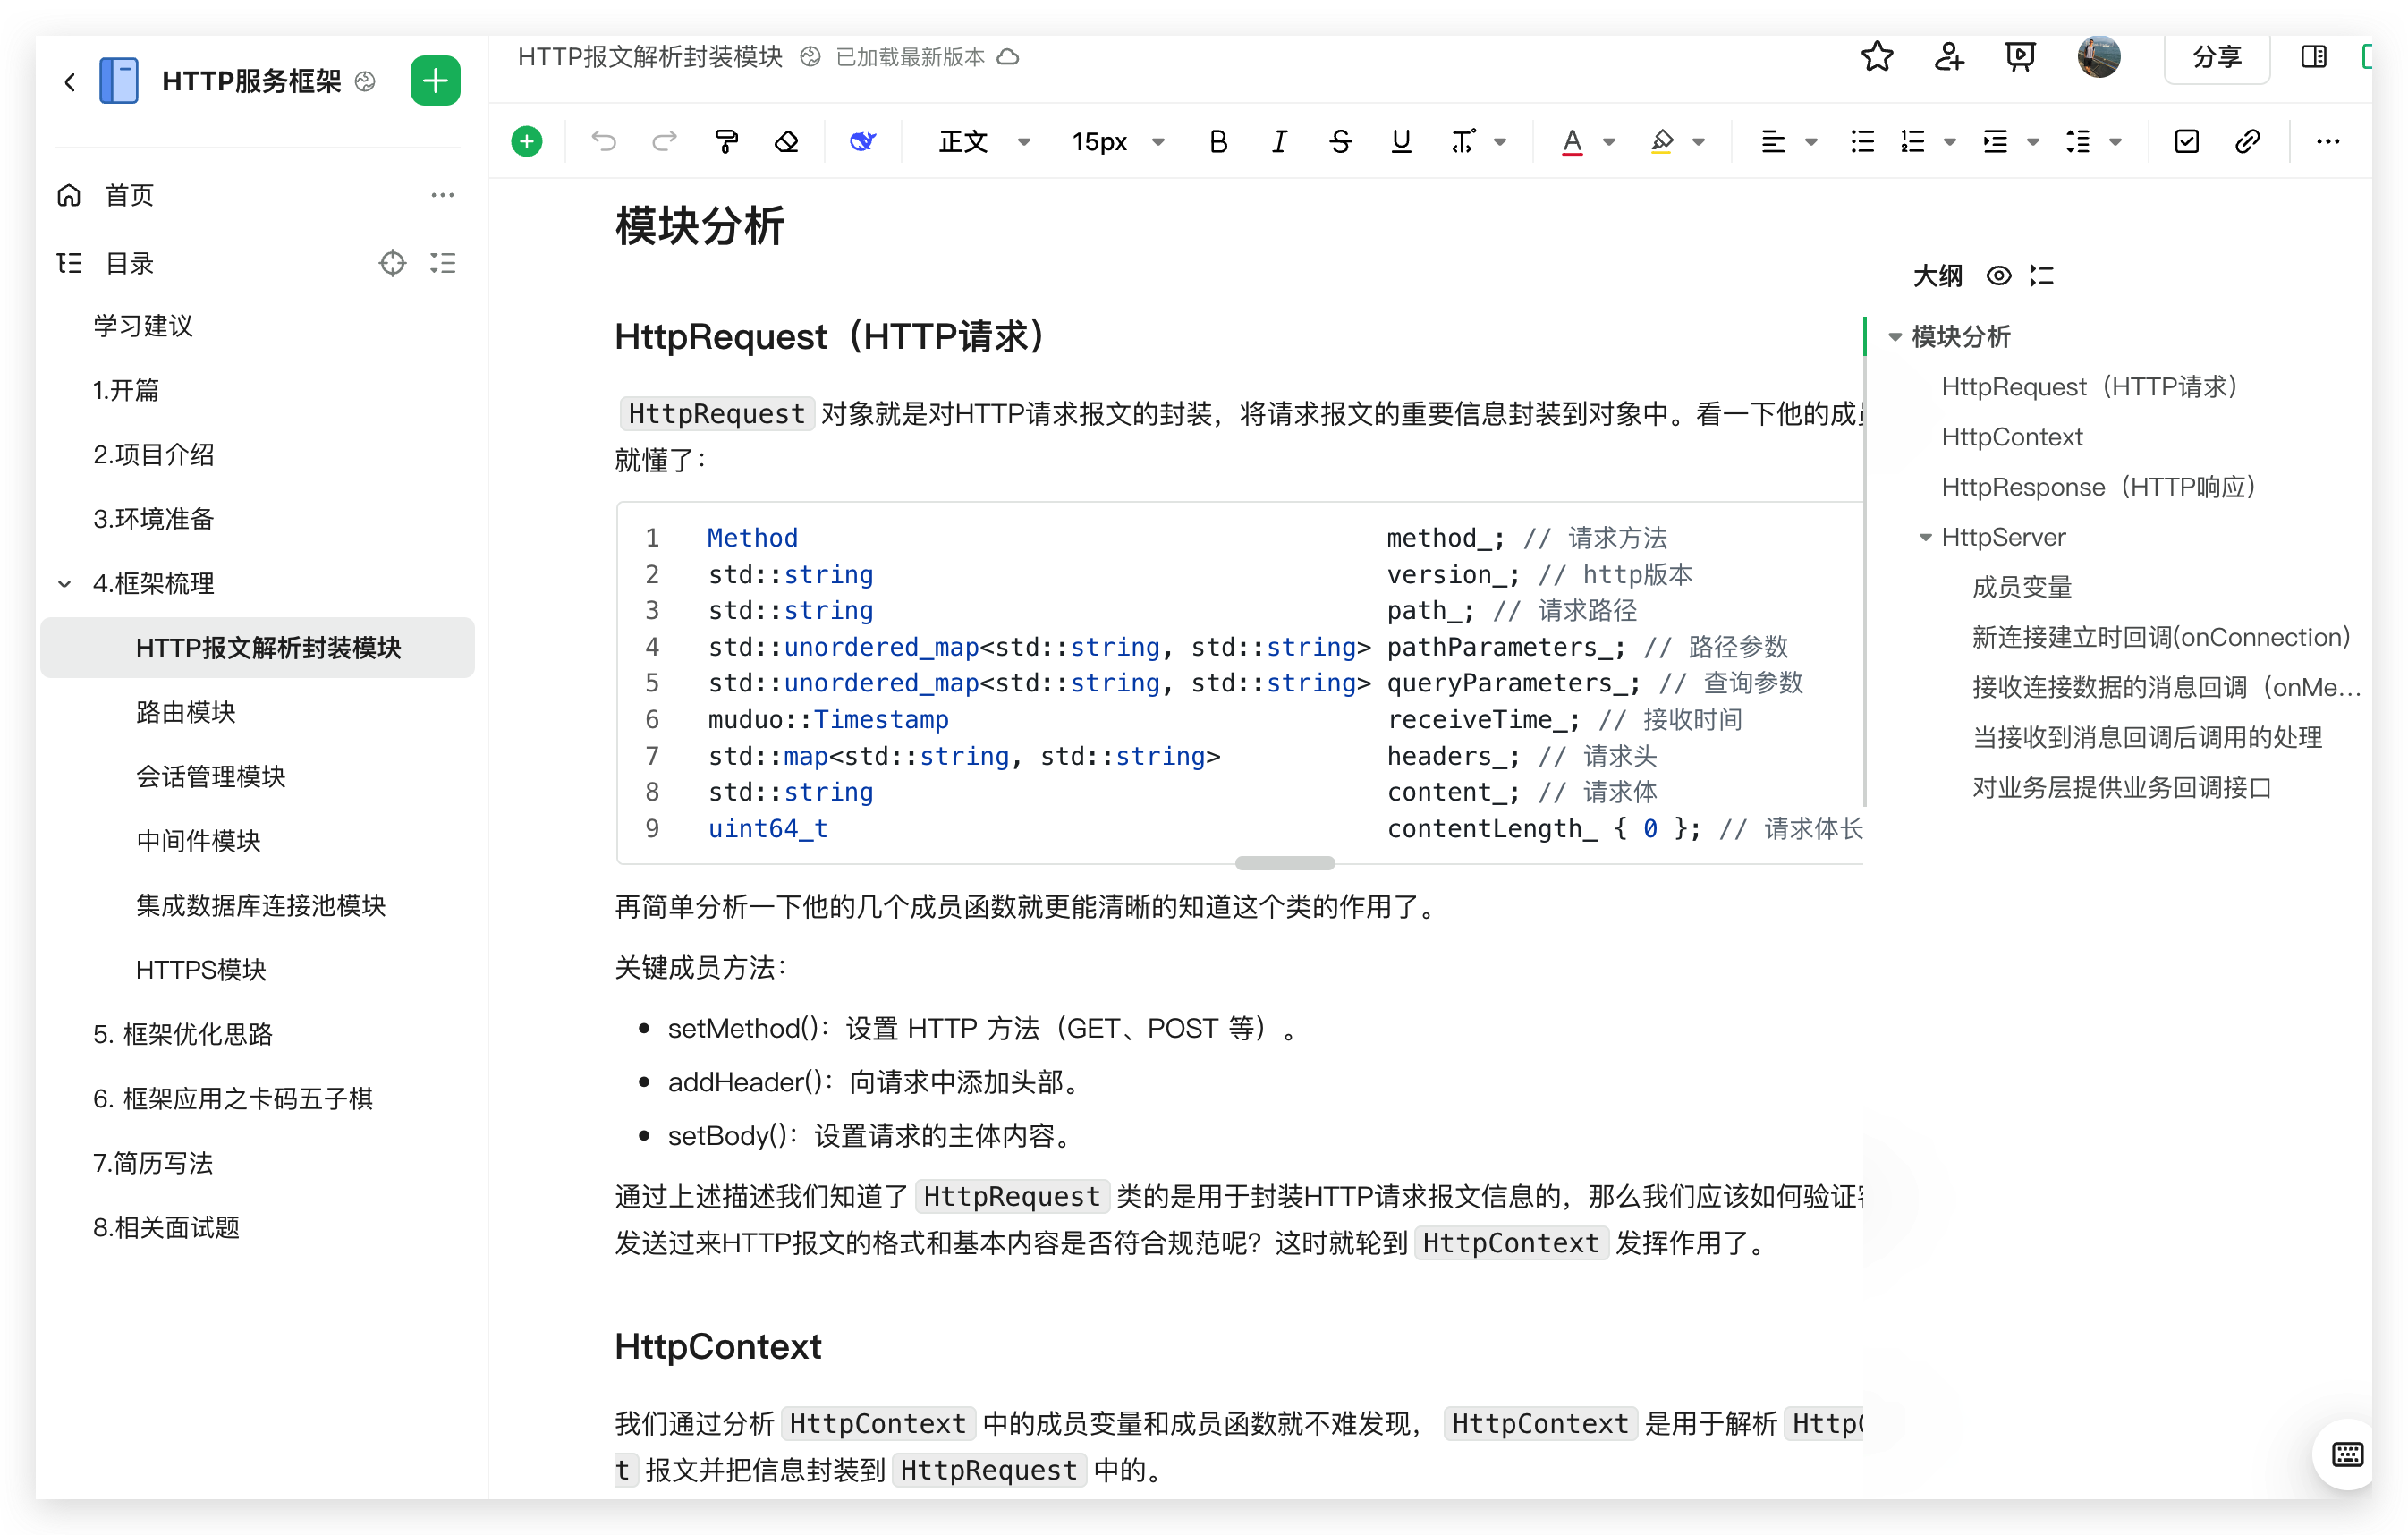Image resolution: width=2408 pixels, height=1535 pixels.
Task: Open the AI assistant tool
Action: [863, 142]
